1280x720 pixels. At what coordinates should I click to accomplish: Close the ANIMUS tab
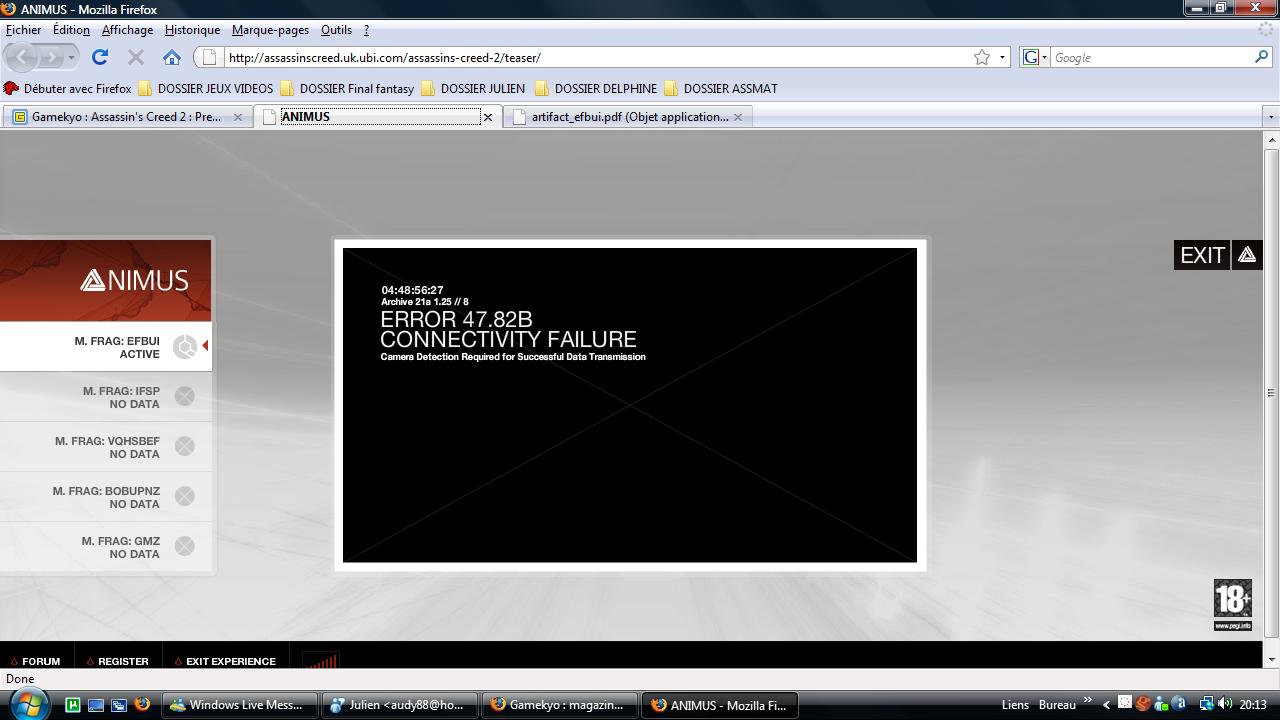pyautogui.click(x=488, y=117)
